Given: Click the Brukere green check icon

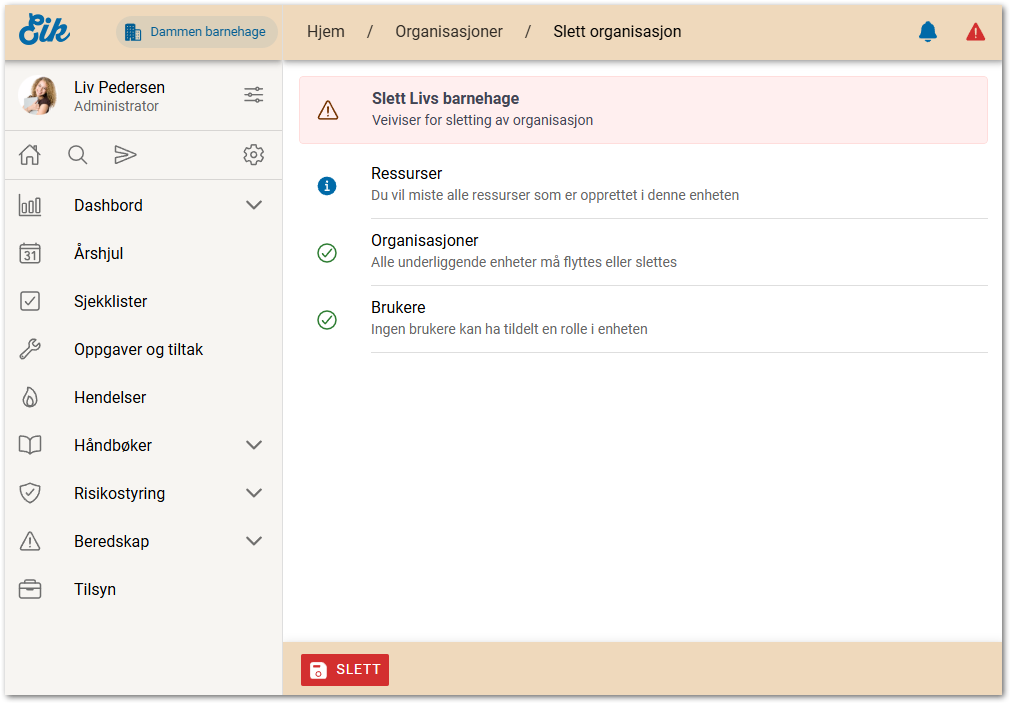Looking at the screenshot, I should [327, 320].
